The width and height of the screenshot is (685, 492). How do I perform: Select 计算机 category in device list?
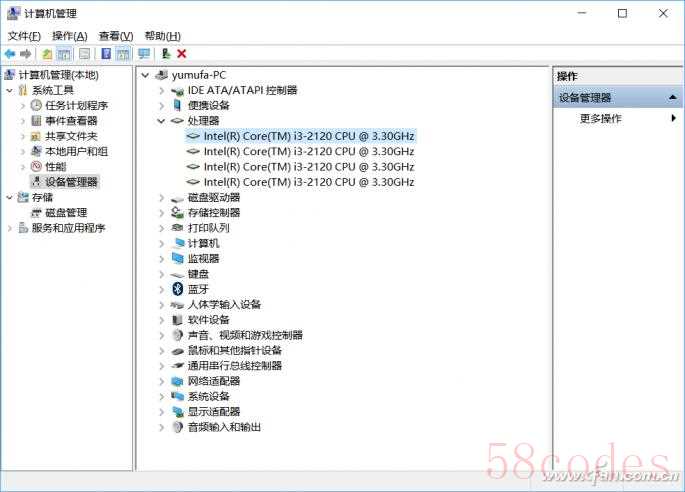(203, 243)
